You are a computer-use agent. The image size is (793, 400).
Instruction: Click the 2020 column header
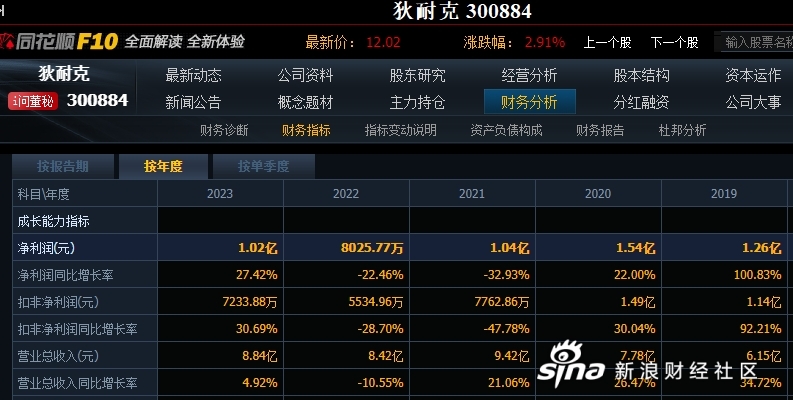click(598, 194)
